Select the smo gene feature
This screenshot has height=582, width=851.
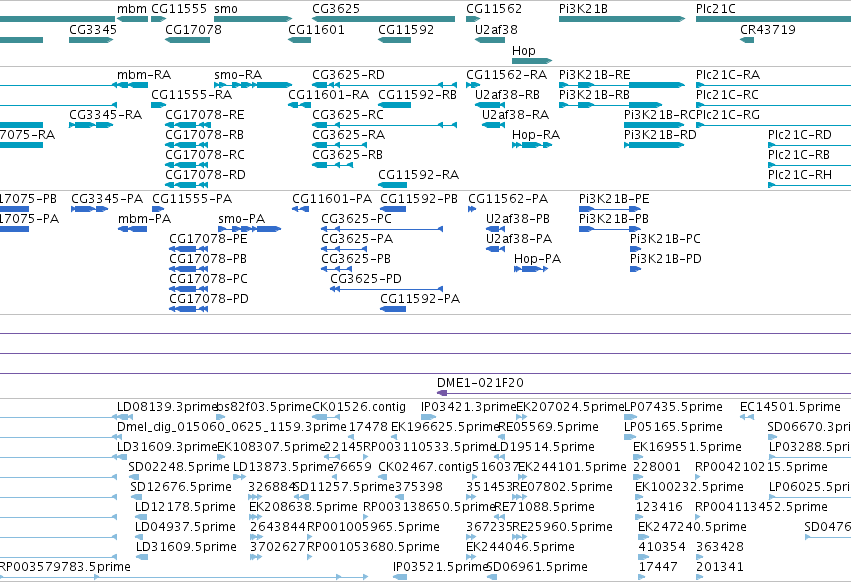click(253, 19)
